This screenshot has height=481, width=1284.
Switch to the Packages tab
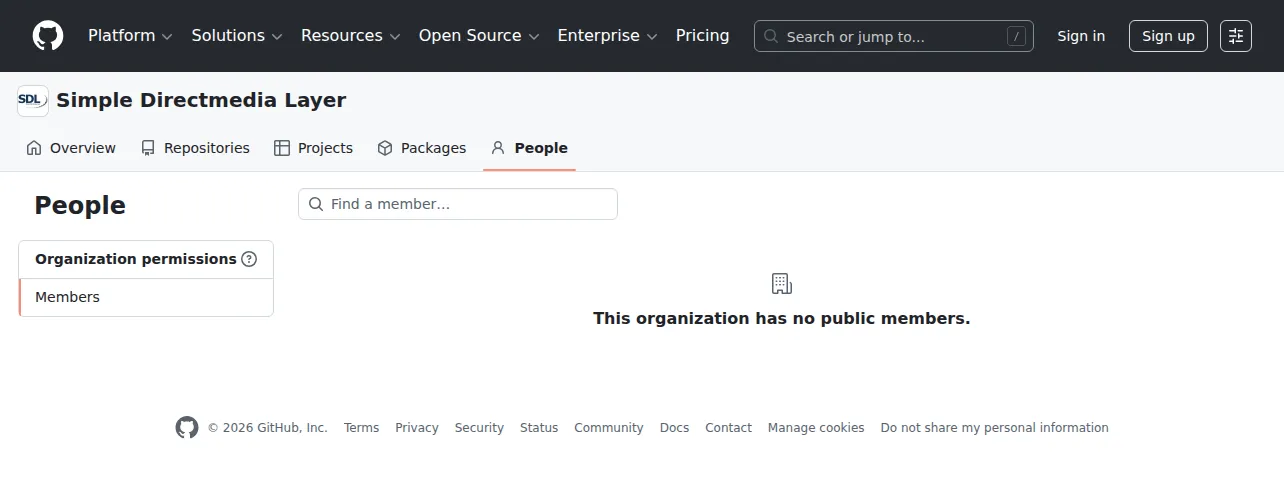421,148
